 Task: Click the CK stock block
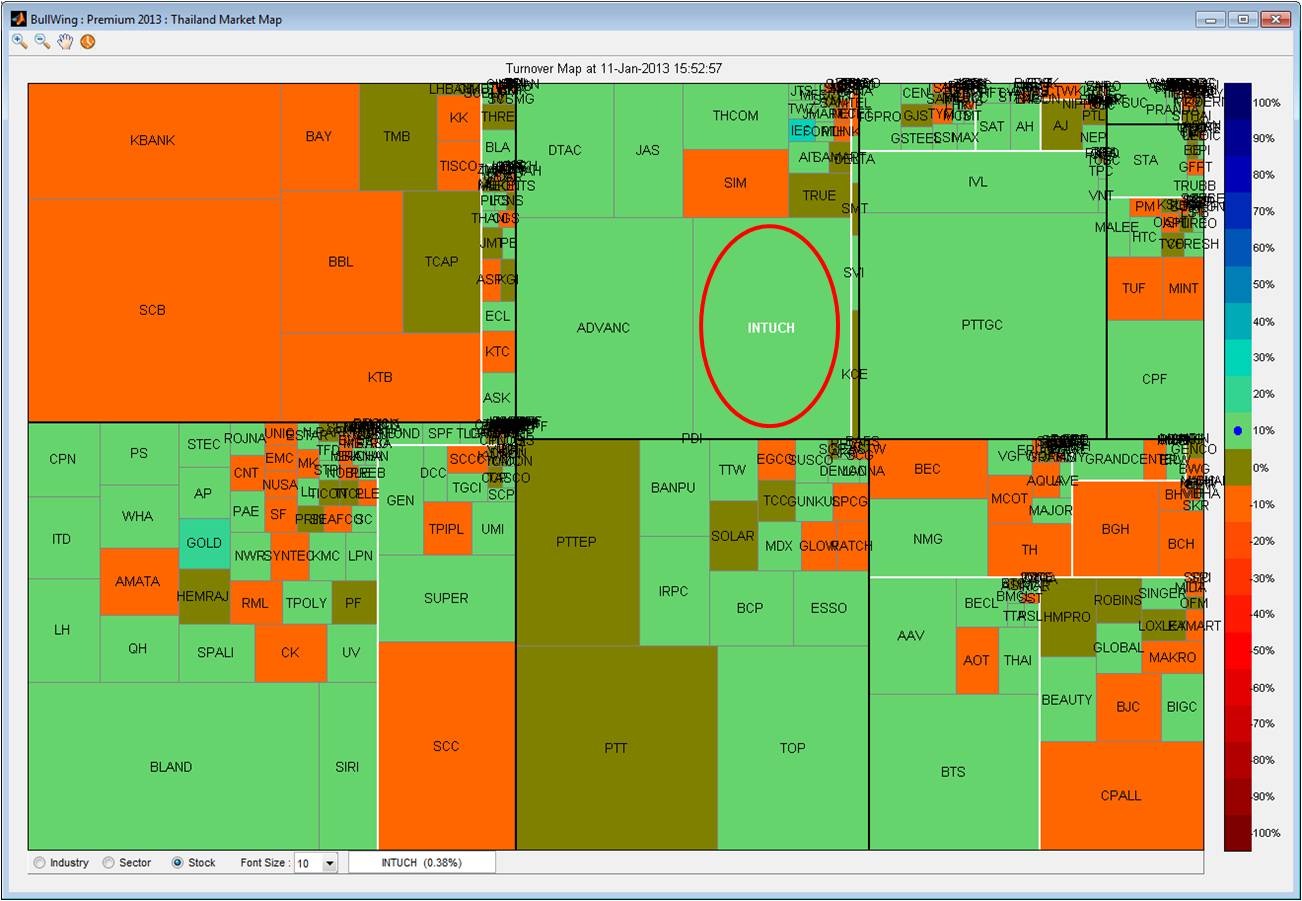(290, 653)
